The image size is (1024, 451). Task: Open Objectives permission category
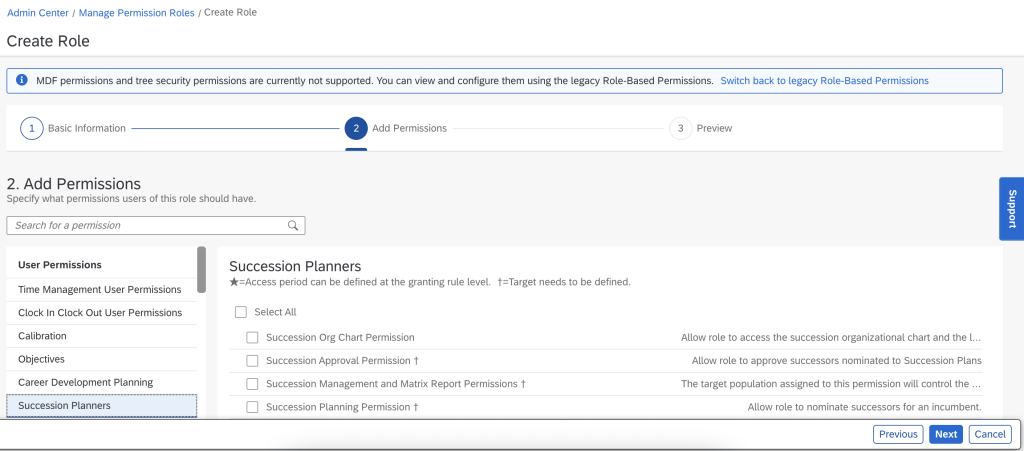[41, 359]
